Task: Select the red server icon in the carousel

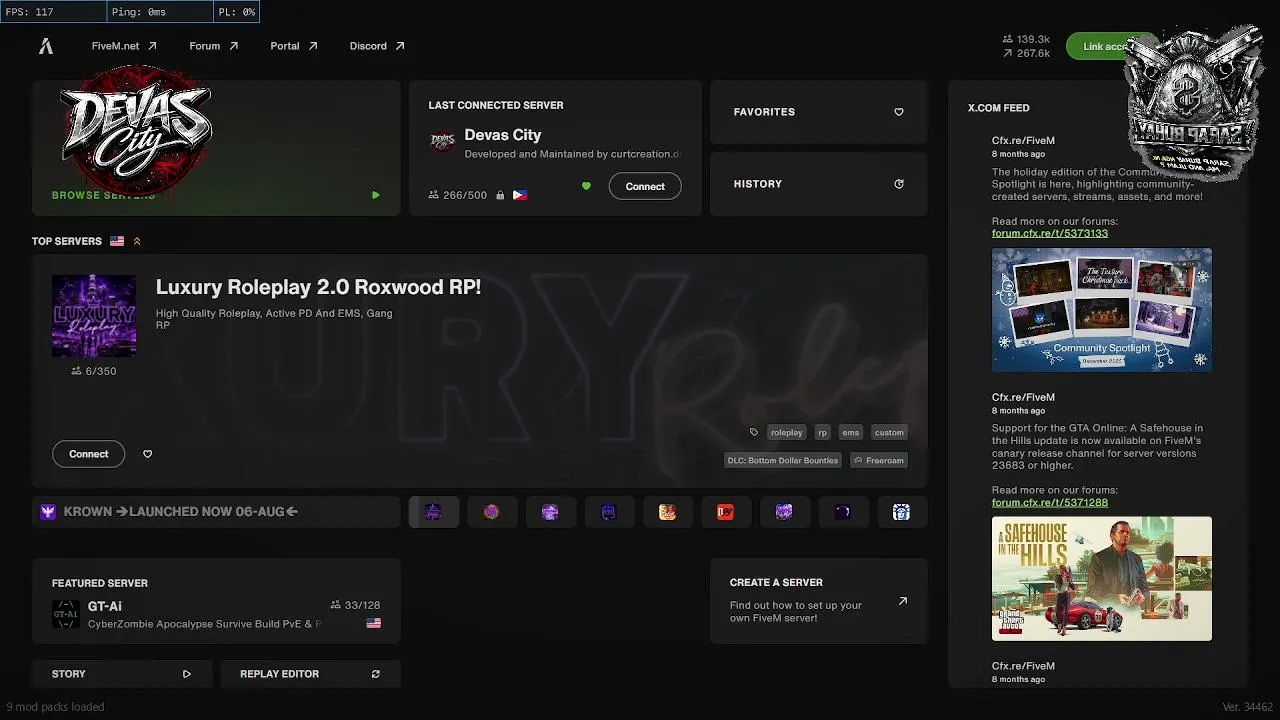Action: coord(726,512)
